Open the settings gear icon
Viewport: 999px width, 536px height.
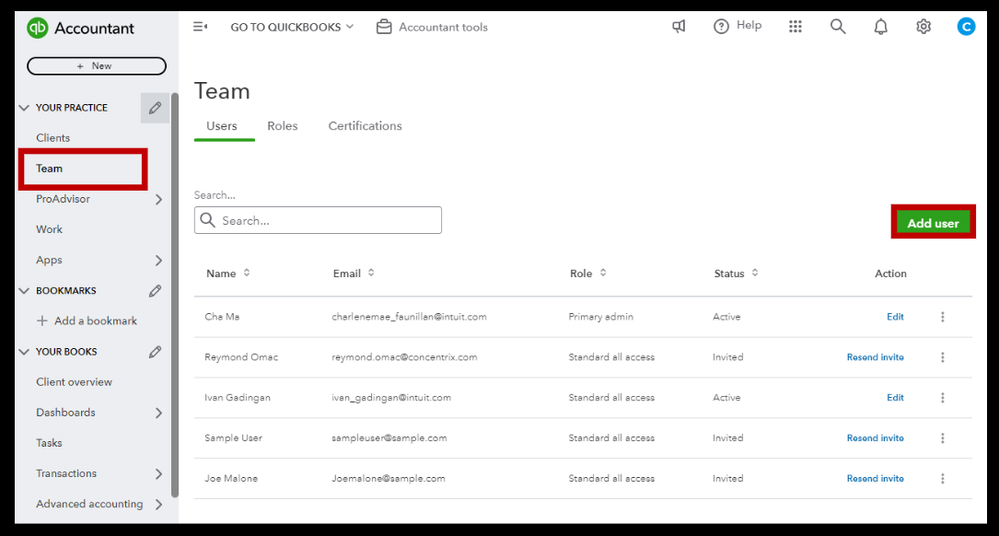tap(923, 27)
